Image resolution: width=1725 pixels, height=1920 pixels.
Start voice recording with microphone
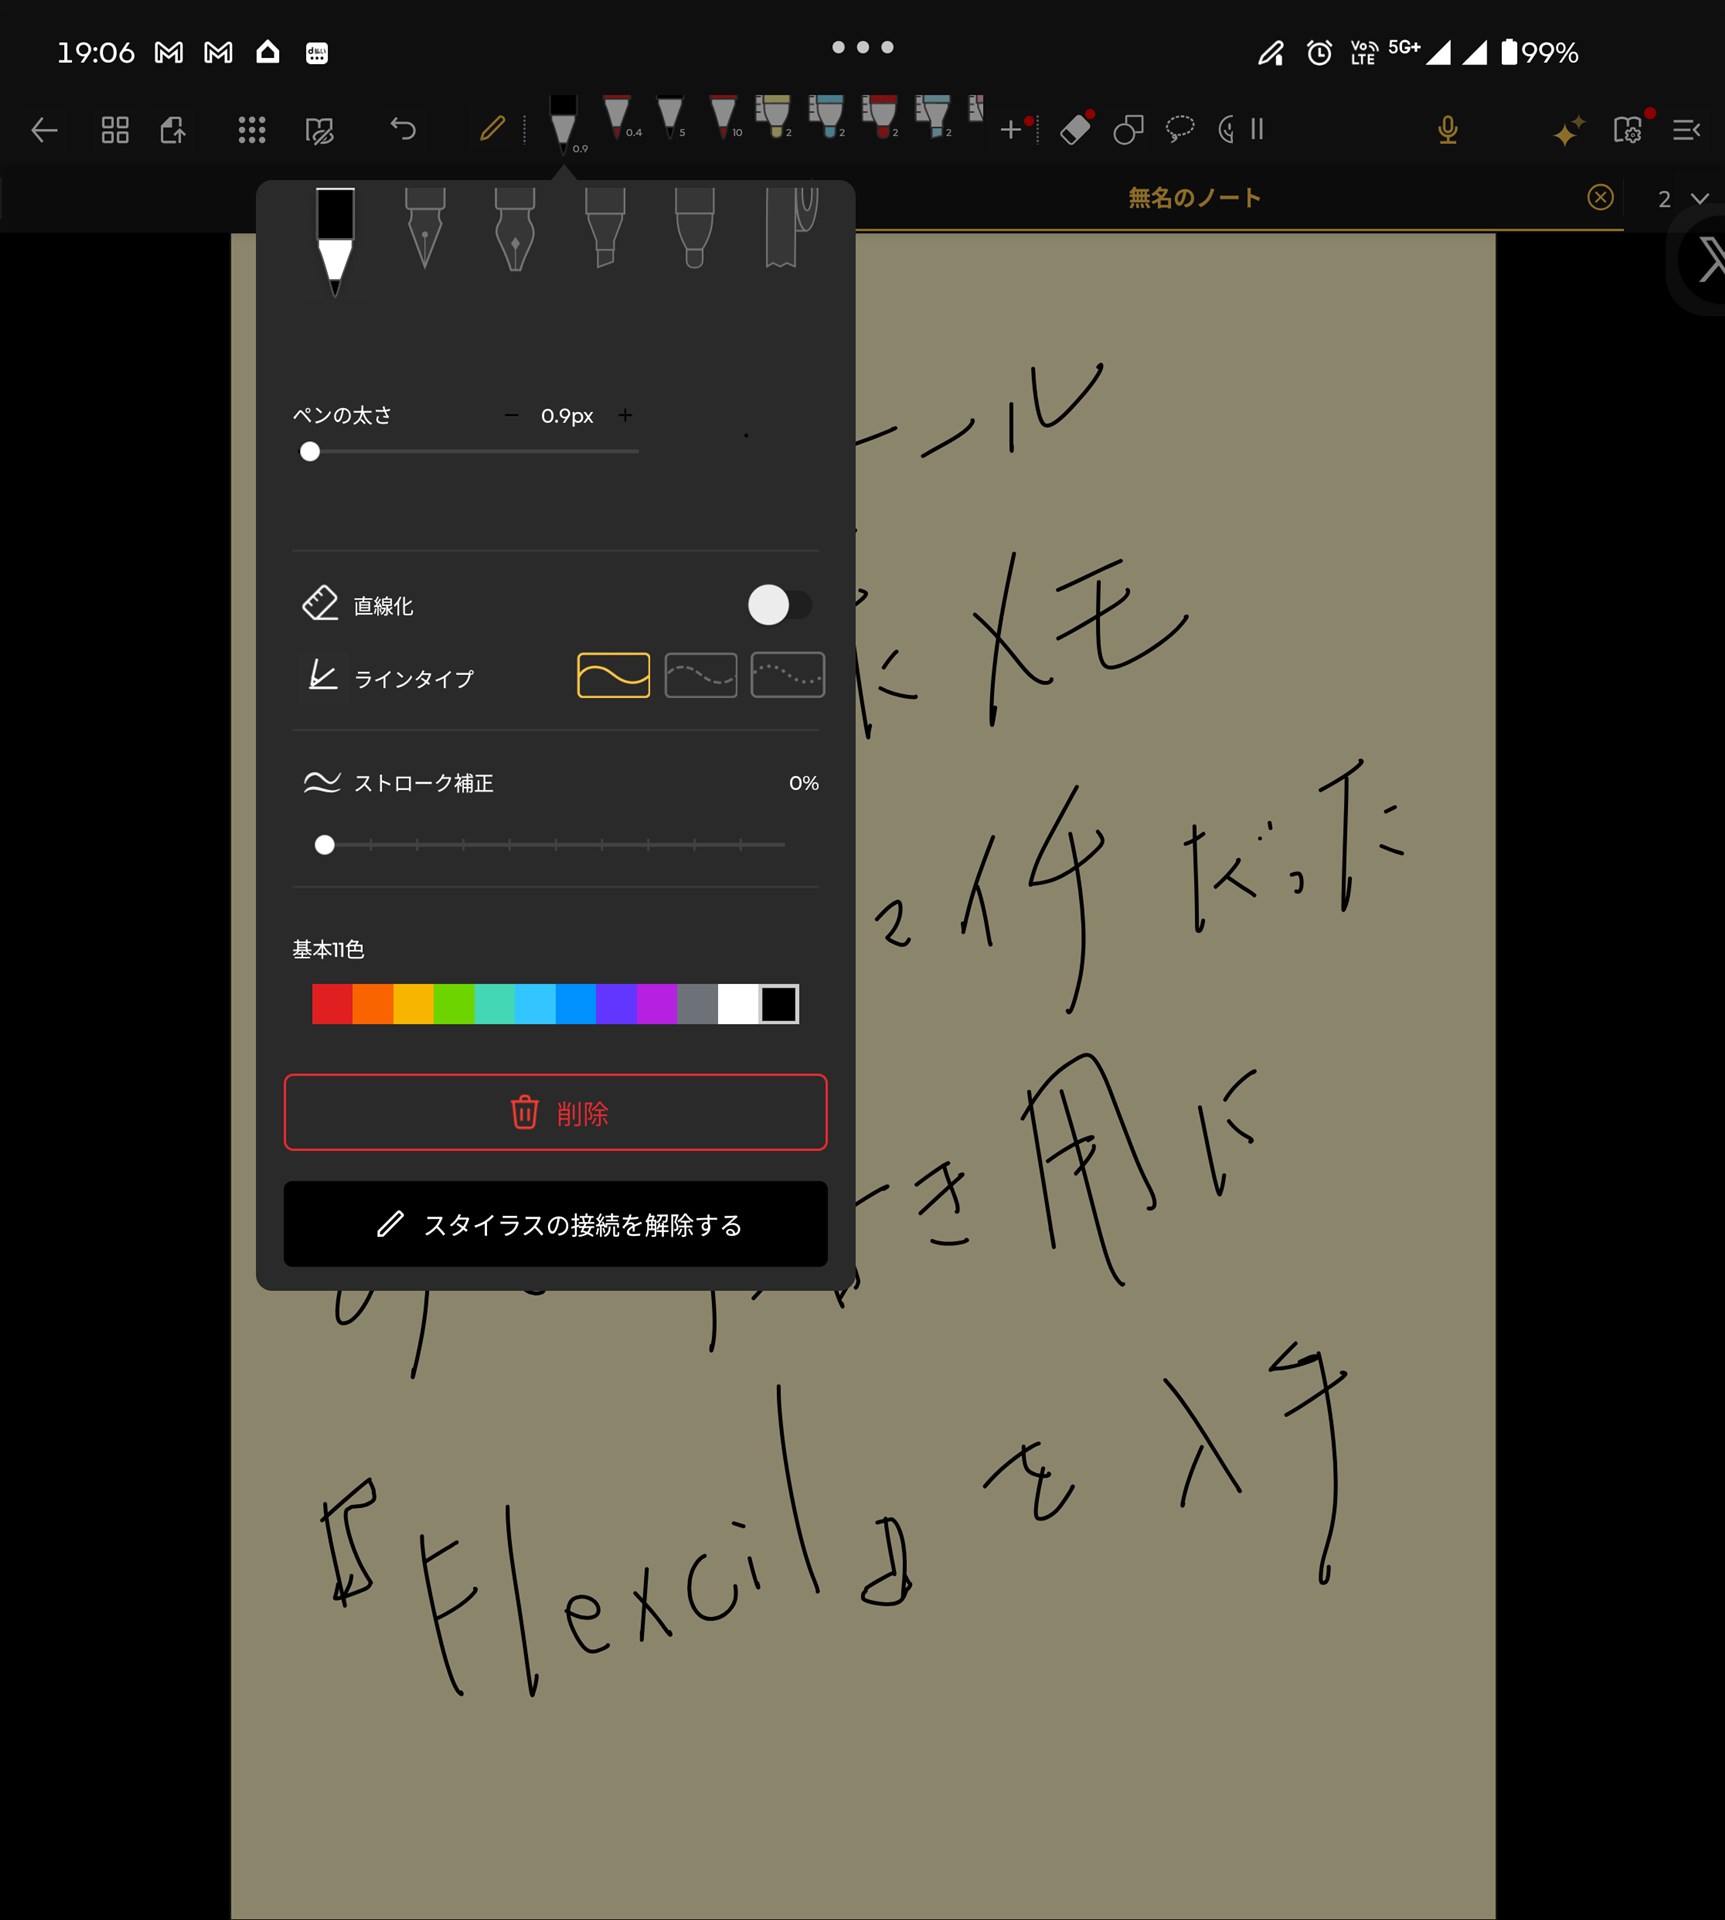coord(1447,130)
